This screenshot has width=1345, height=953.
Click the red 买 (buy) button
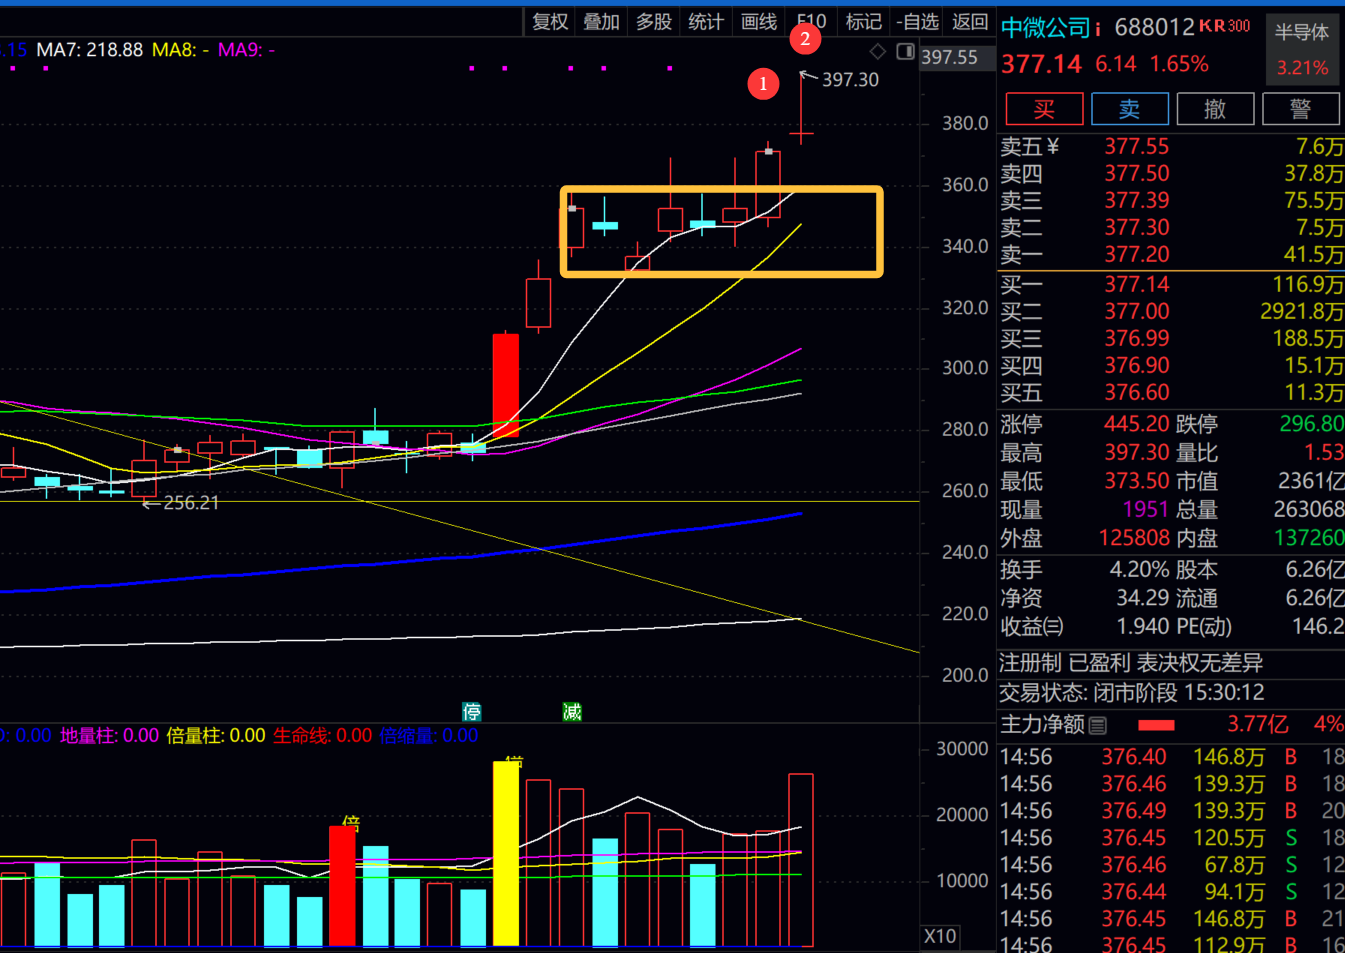(x=1044, y=109)
